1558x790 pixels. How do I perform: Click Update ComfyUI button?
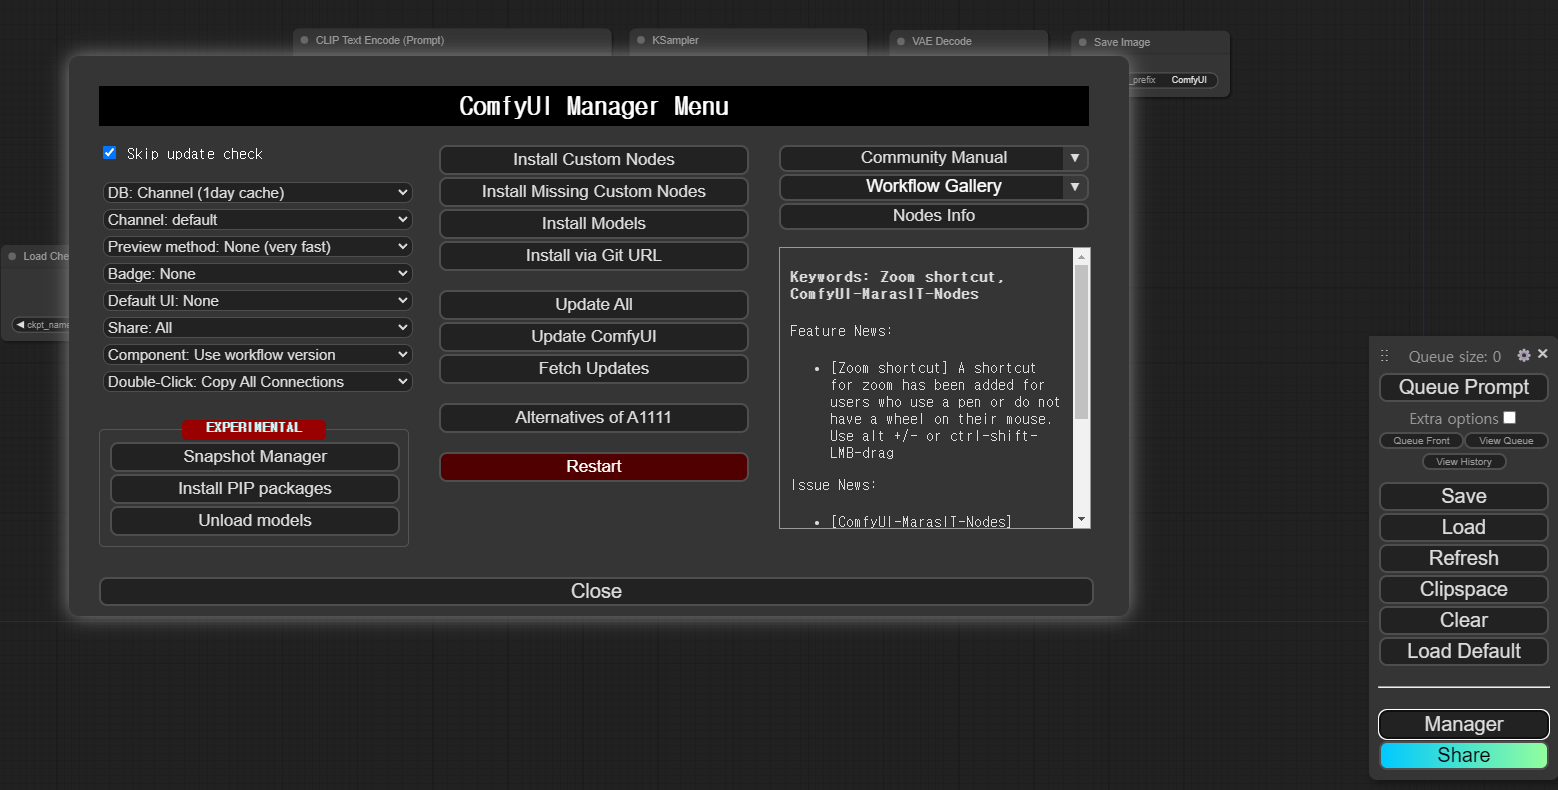tap(594, 337)
